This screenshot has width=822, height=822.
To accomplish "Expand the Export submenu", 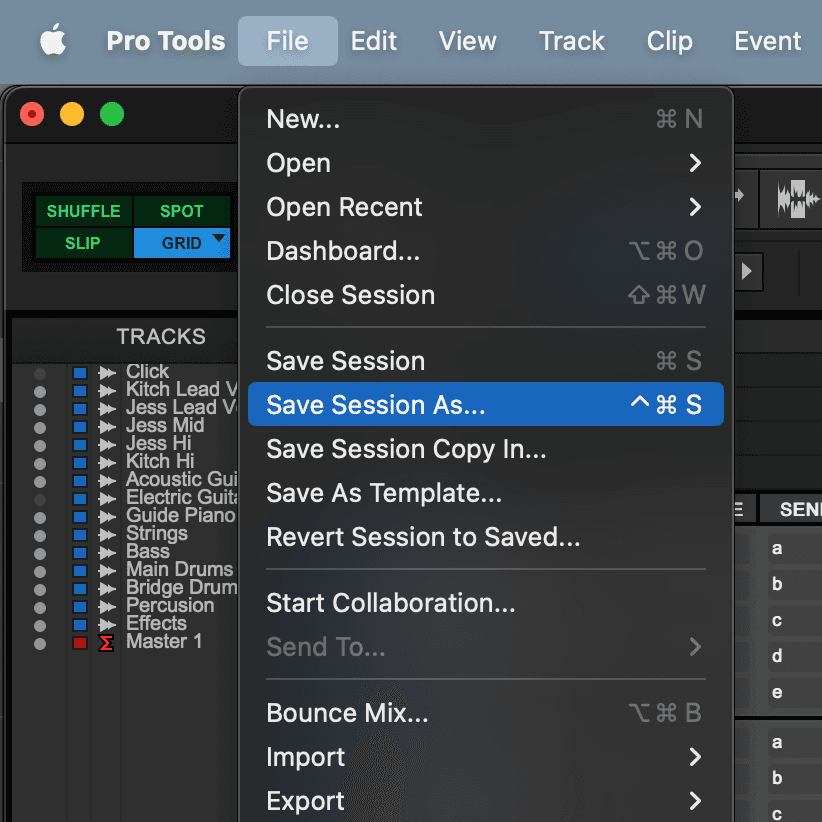I will pos(485,802).
